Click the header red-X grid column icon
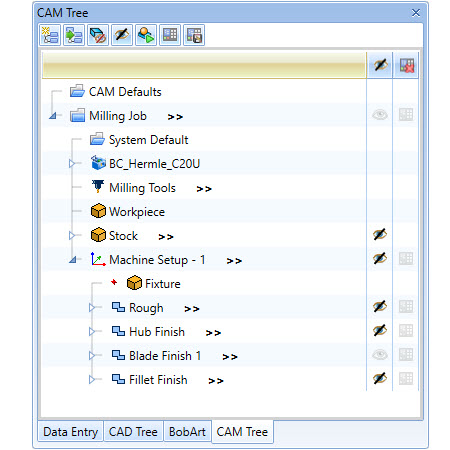Viewport: 450px width, 450px height. 406,65
